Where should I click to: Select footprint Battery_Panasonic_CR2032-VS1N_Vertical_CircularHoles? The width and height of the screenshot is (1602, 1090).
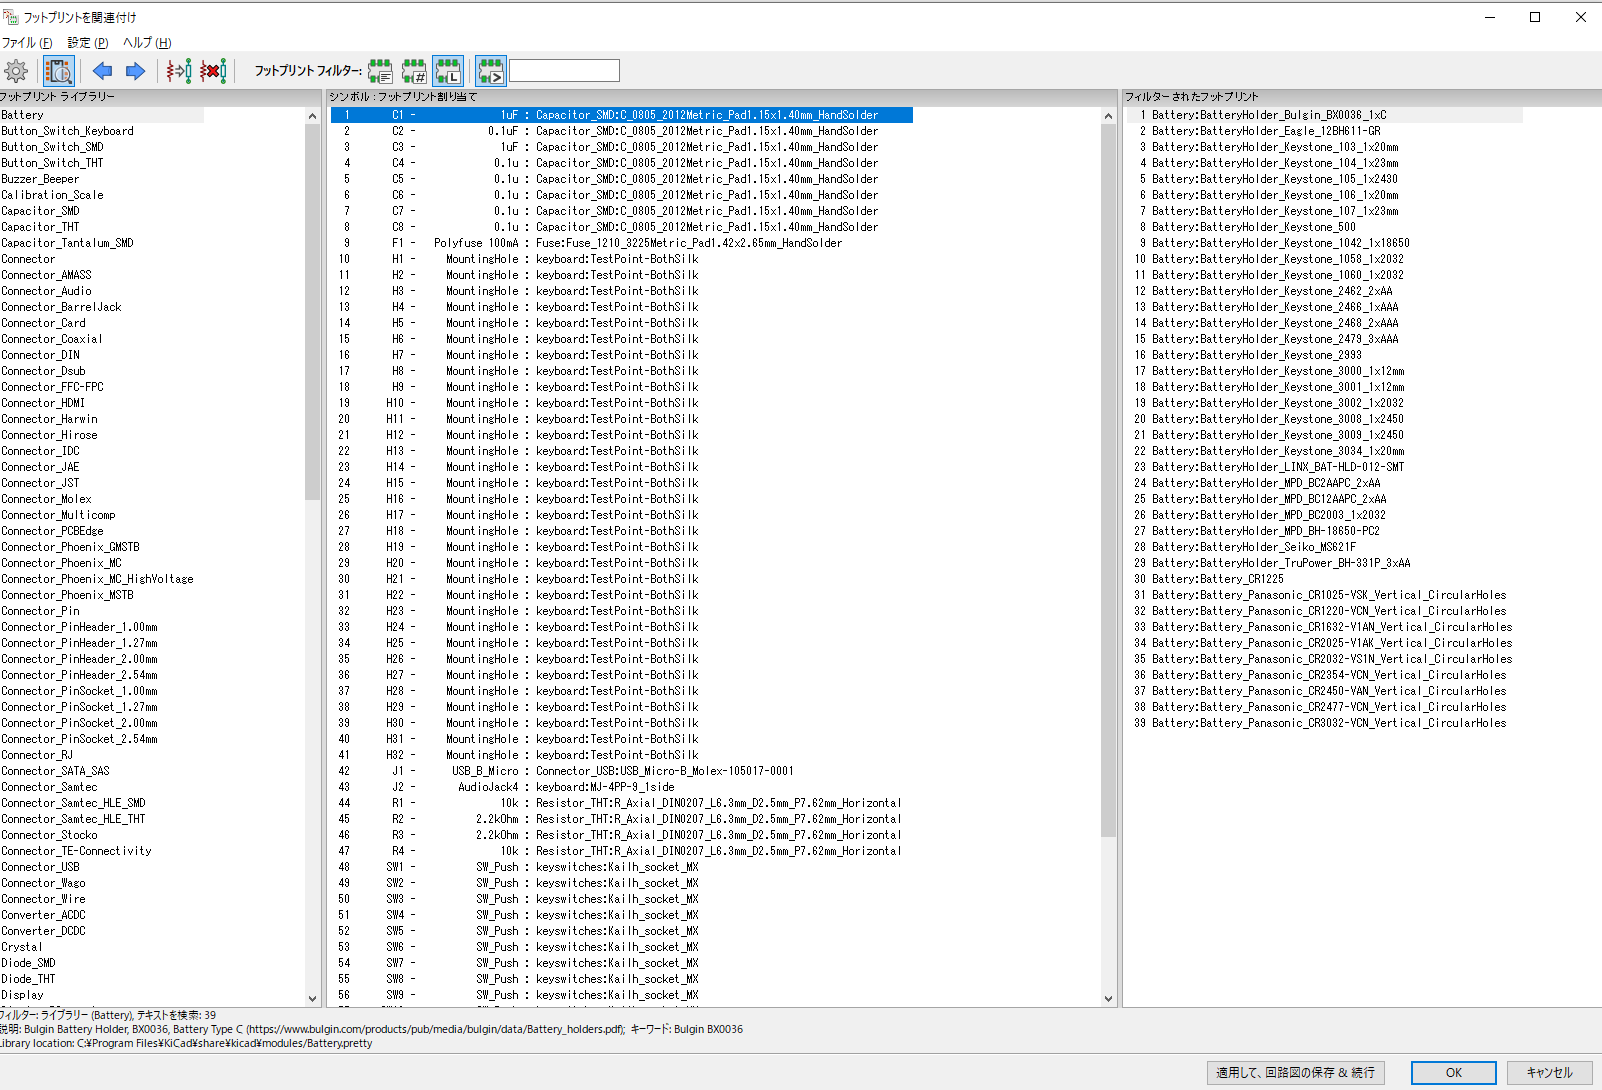[x=1325, y=659]
